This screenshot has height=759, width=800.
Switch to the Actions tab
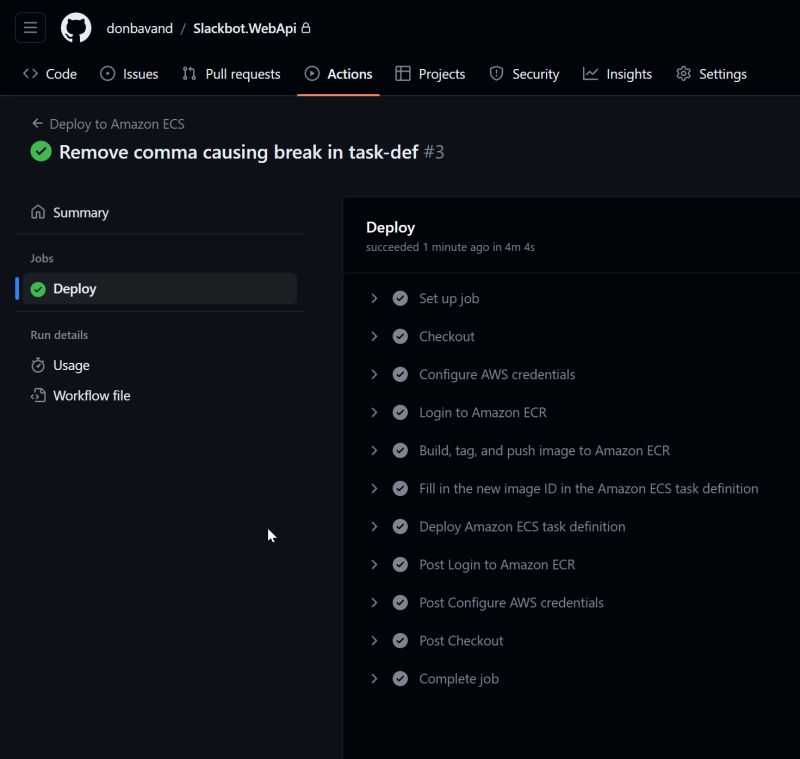tap(338, 73)
